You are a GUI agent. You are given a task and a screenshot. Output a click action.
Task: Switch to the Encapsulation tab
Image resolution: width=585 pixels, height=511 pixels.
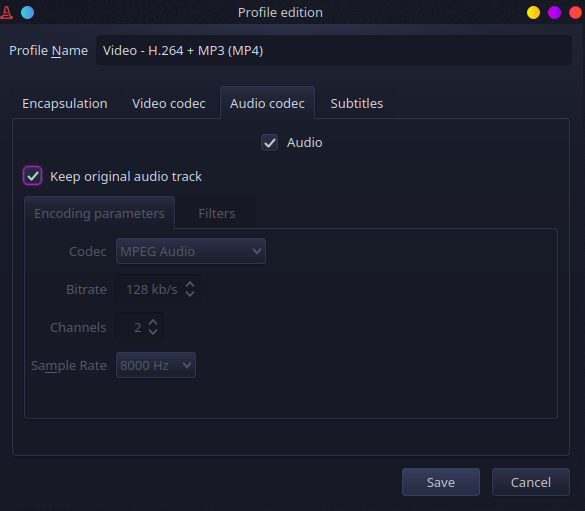[x=65, y=104]
